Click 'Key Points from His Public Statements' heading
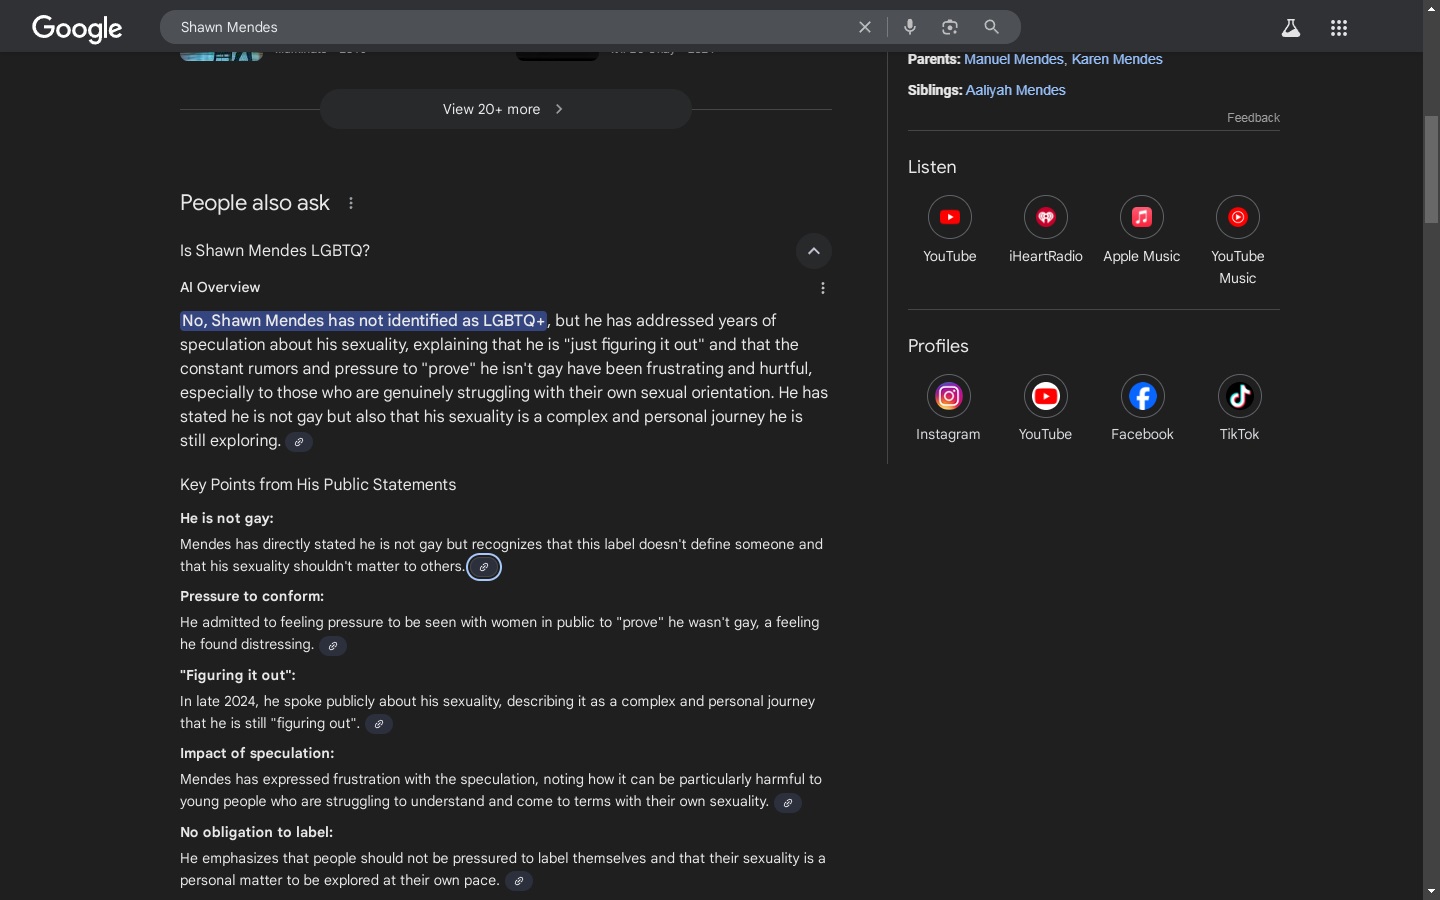The width and height of the screenshot is (1440, 900). point(318,485)
